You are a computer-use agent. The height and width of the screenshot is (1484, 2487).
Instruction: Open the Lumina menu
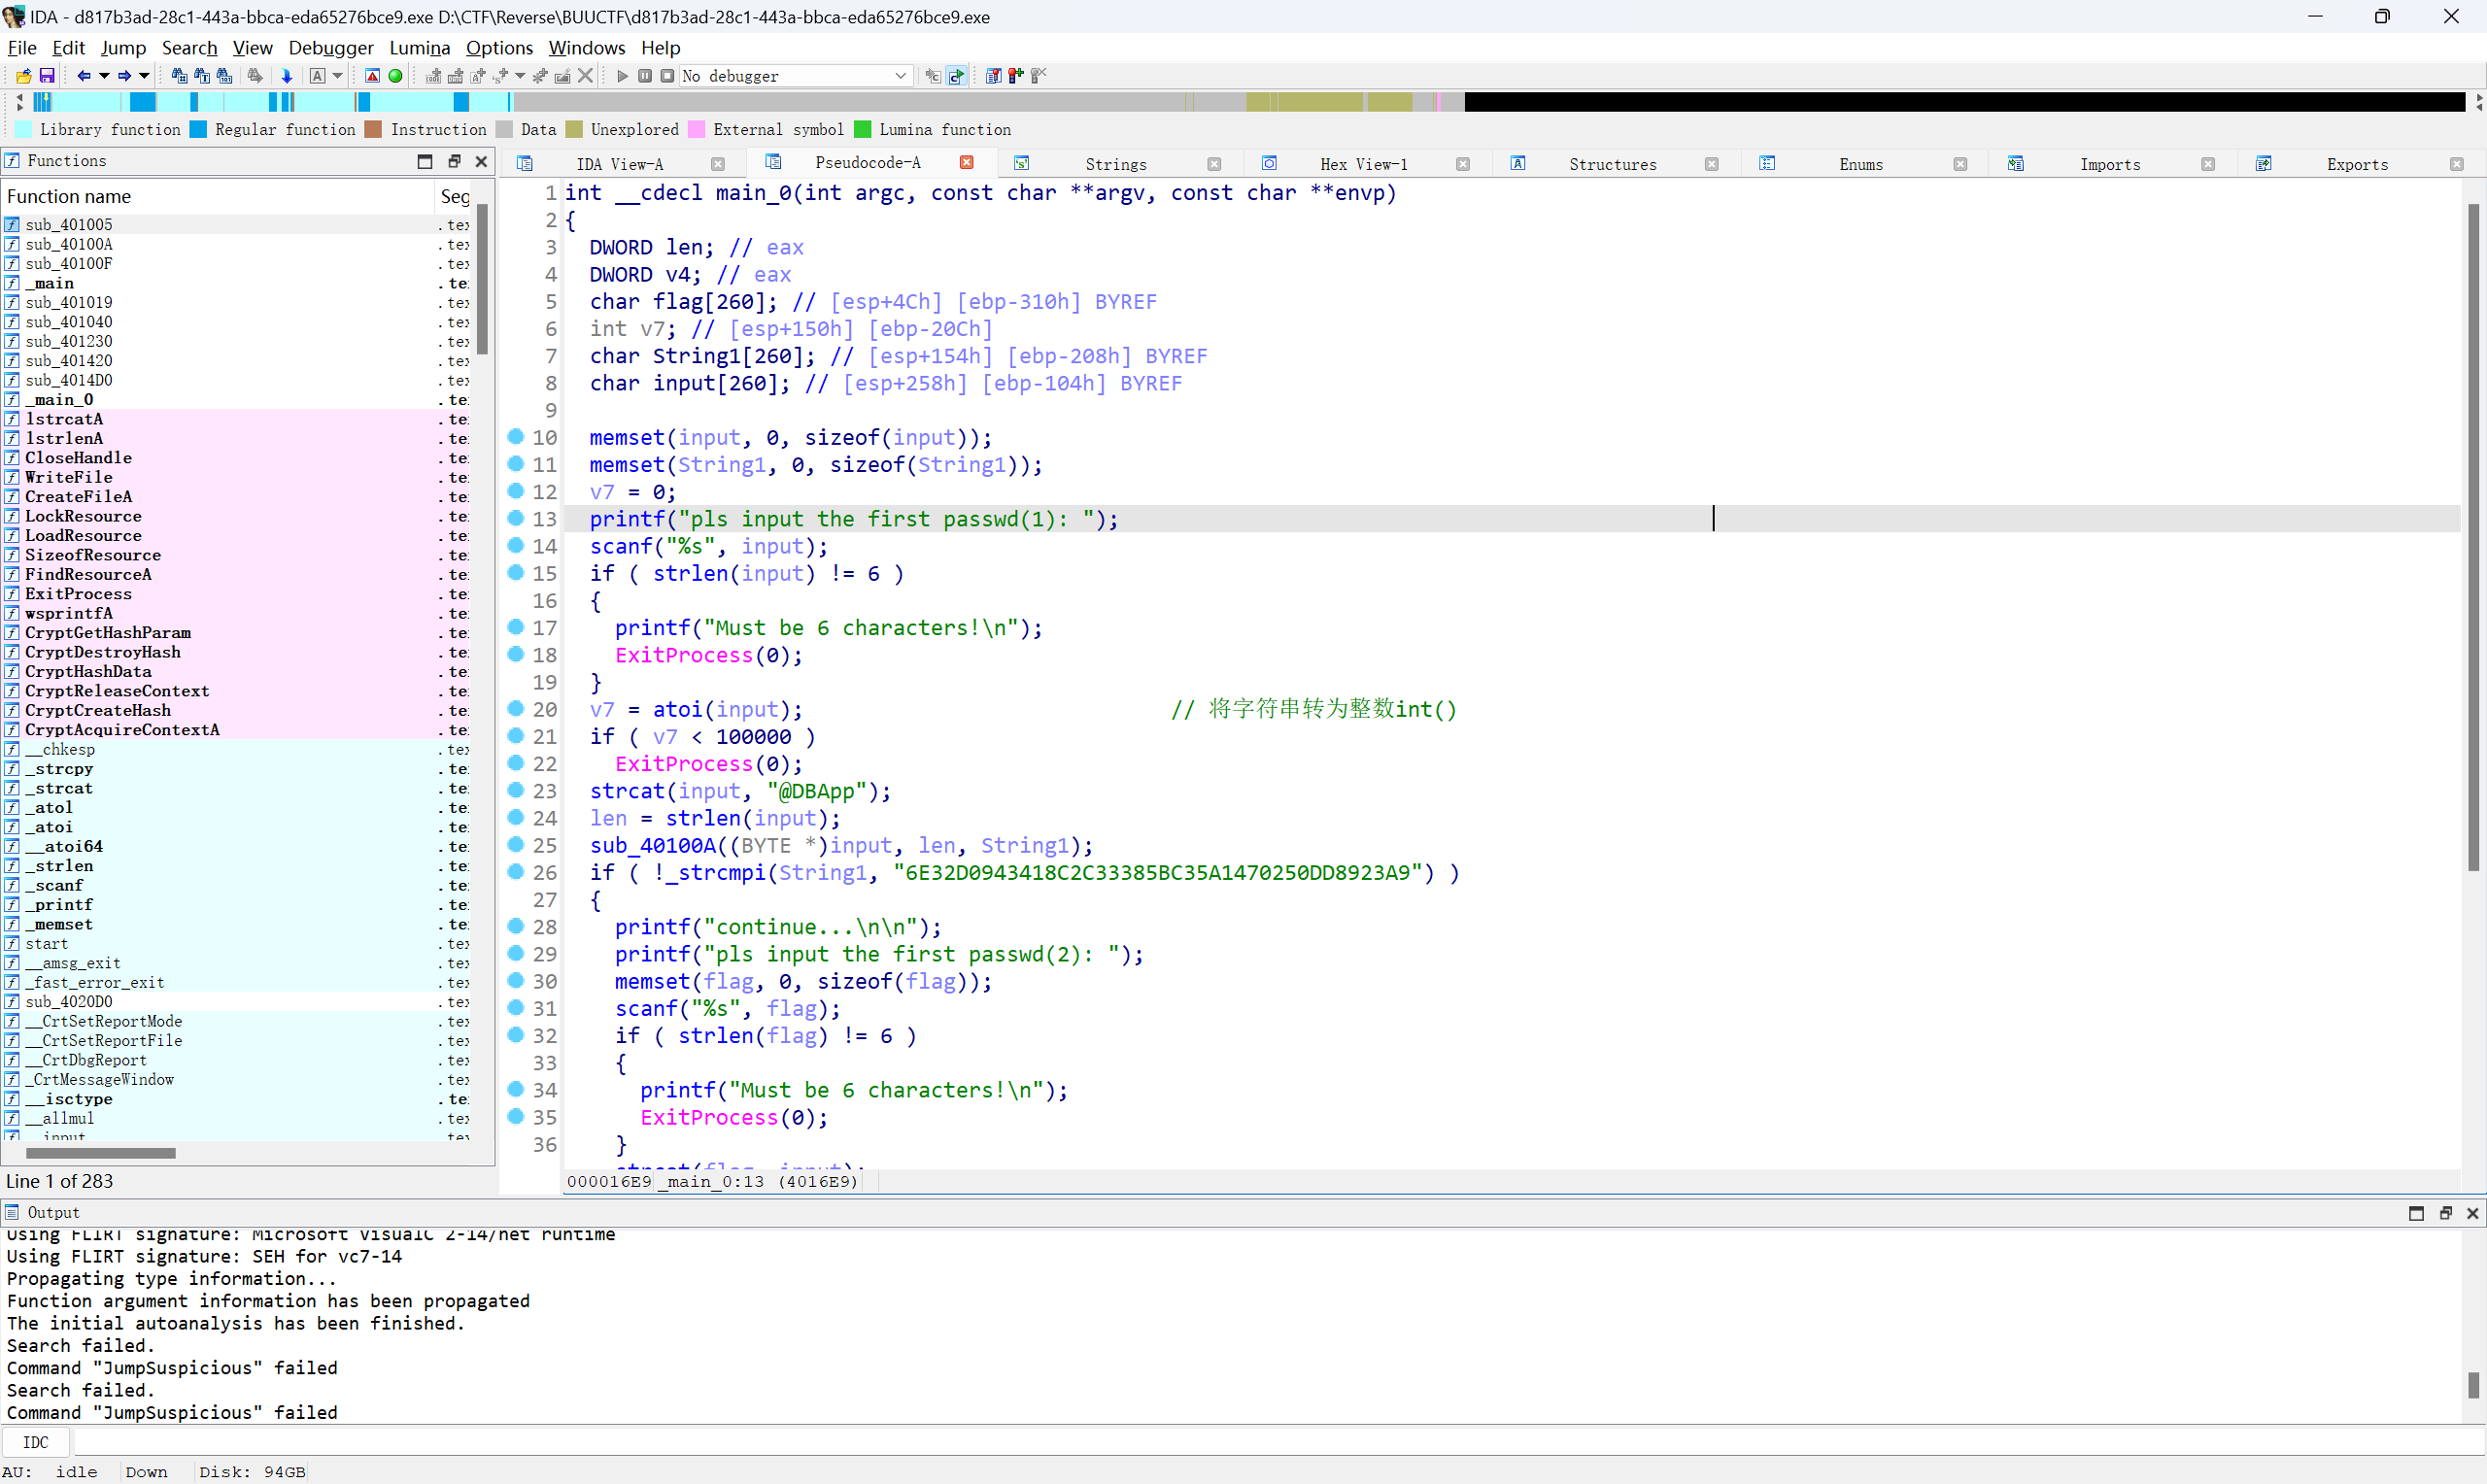tap(419, 47)
